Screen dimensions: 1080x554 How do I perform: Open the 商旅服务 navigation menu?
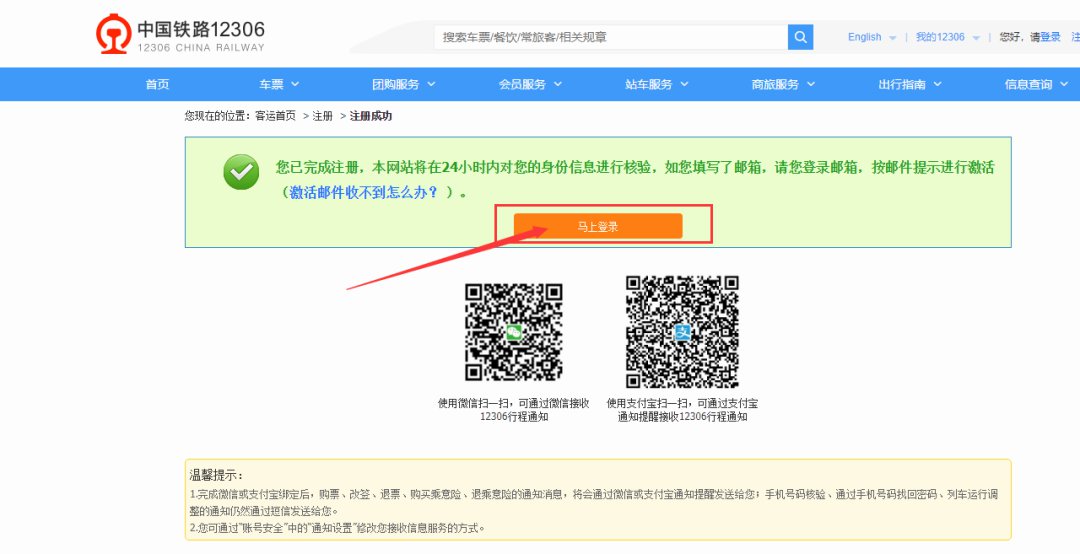775,84
